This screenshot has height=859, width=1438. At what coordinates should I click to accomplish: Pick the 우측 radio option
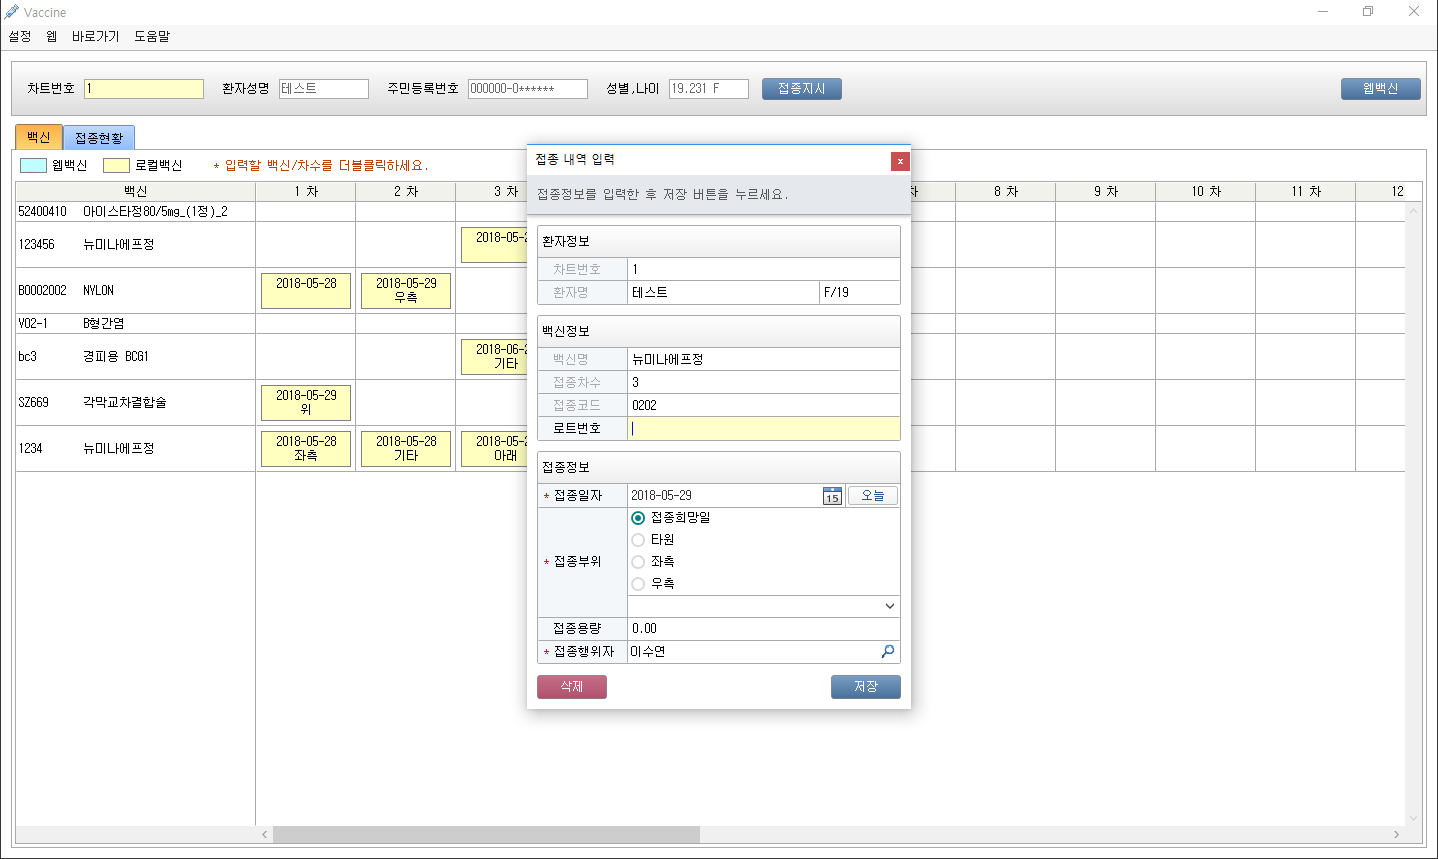638,584
